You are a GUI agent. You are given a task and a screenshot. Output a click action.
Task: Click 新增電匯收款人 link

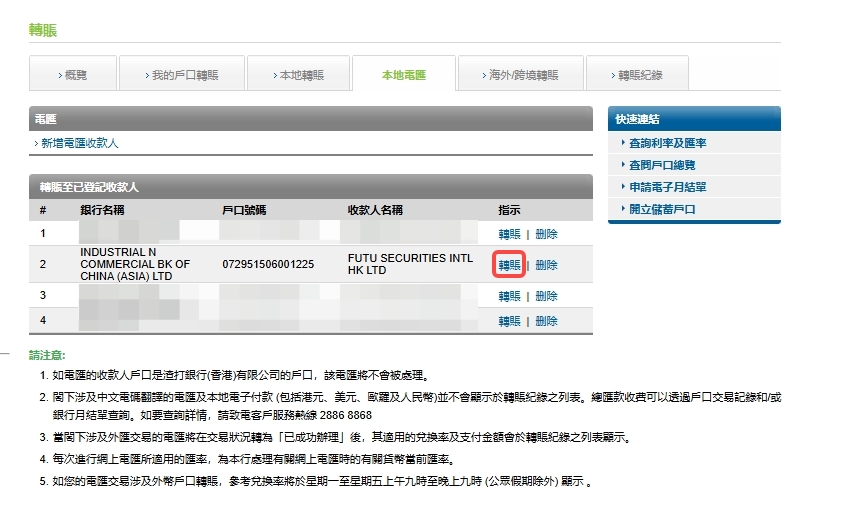coord(80,143)
